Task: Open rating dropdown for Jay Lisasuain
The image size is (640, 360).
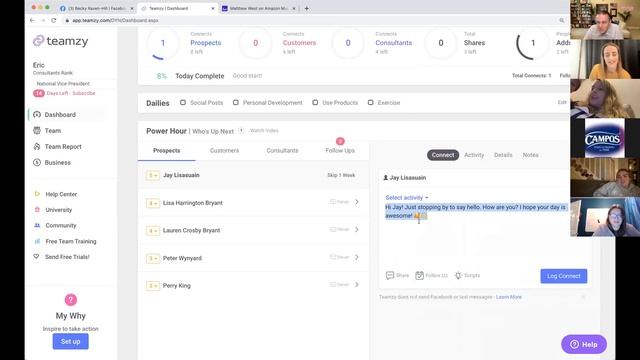Action: point(153,176)
